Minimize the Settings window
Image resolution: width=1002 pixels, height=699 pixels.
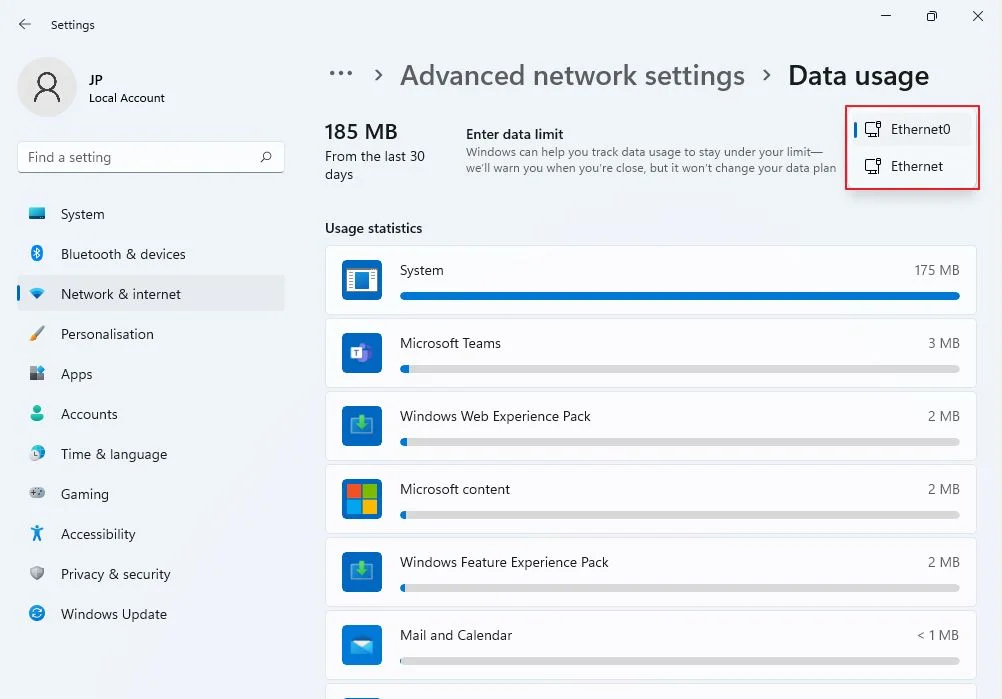coord(886,16)
